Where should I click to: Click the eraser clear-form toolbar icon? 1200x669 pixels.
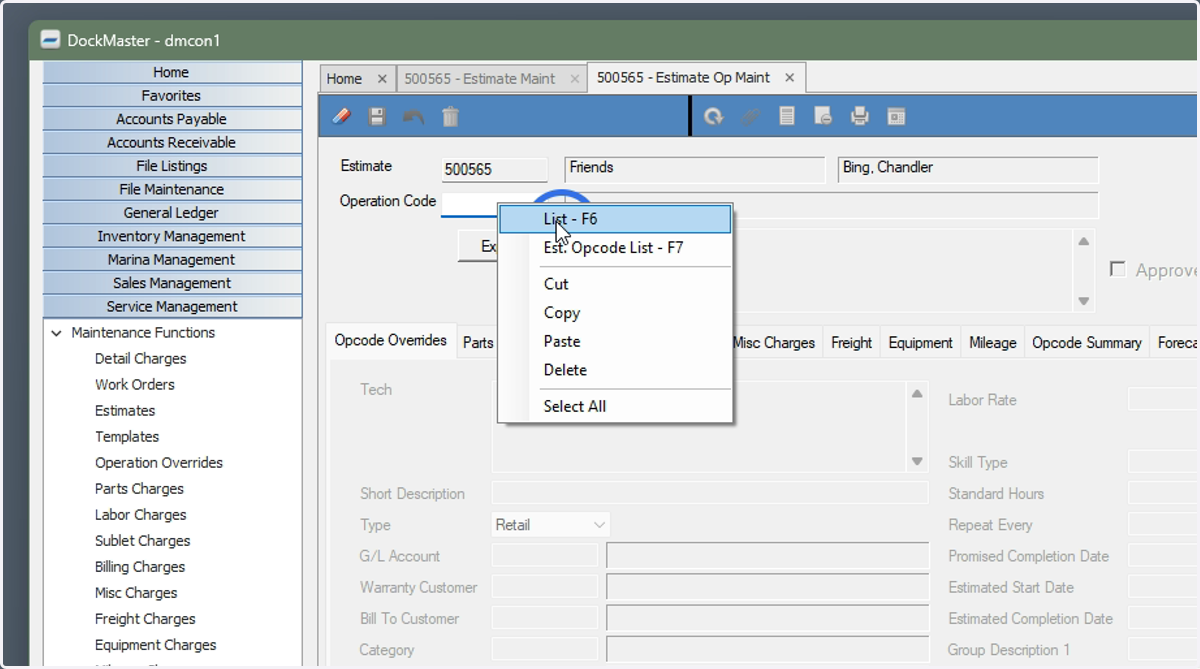point(341,117)
